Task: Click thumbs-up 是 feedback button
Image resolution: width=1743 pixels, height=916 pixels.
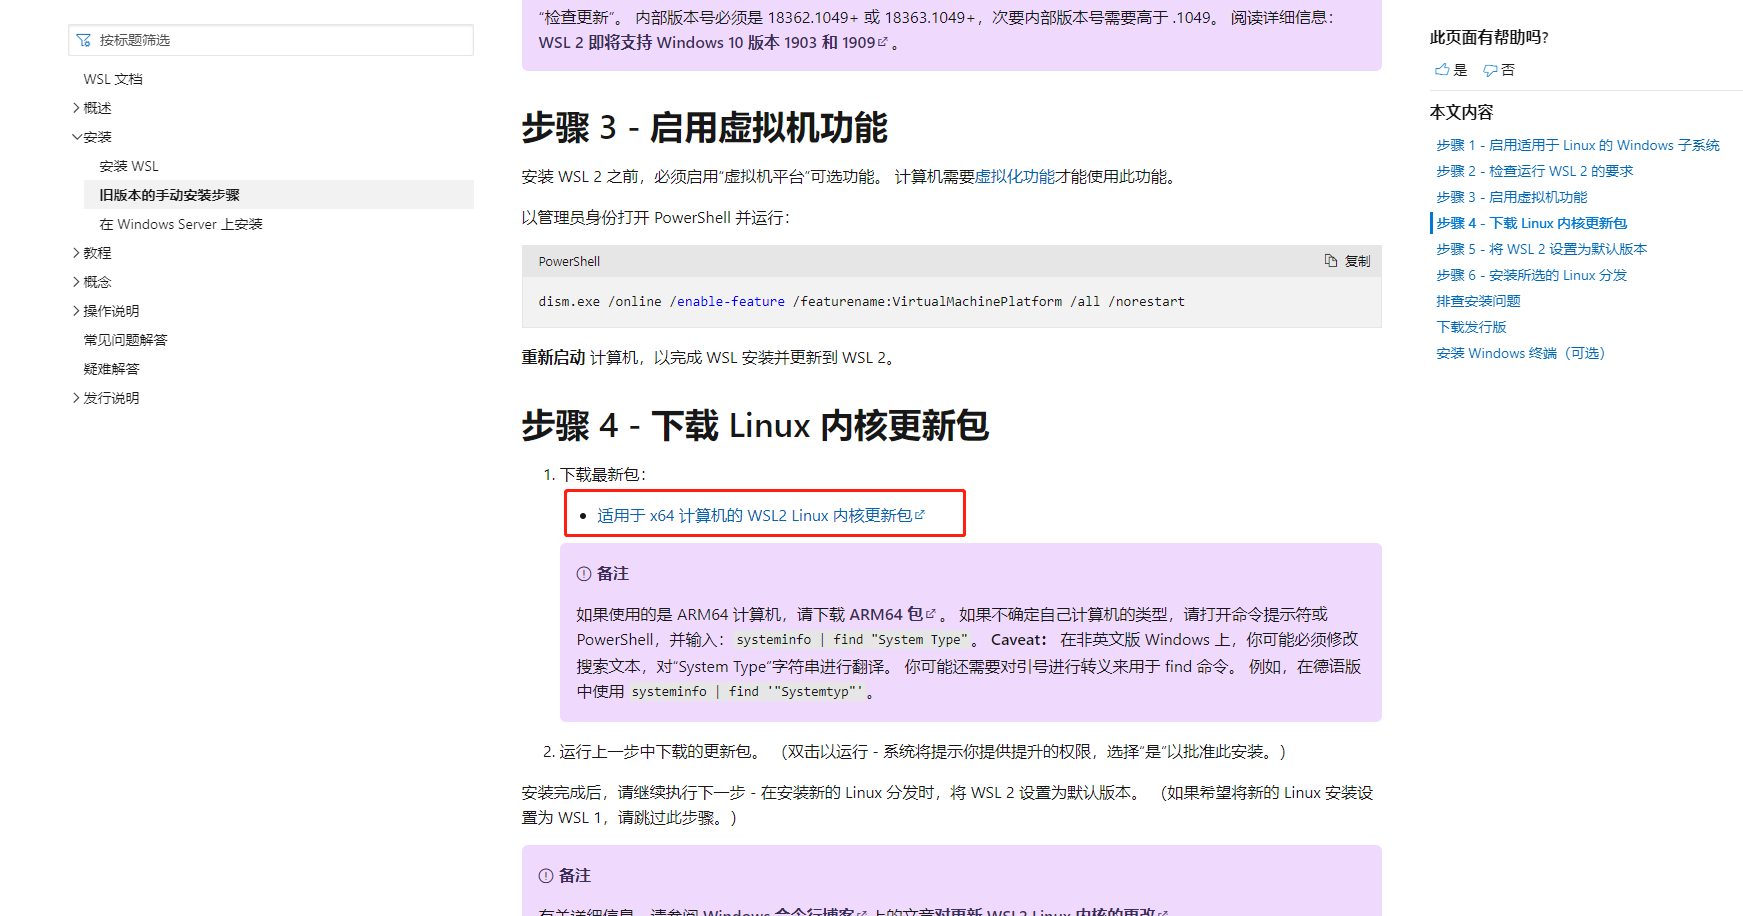Action: click(1451, 70)
